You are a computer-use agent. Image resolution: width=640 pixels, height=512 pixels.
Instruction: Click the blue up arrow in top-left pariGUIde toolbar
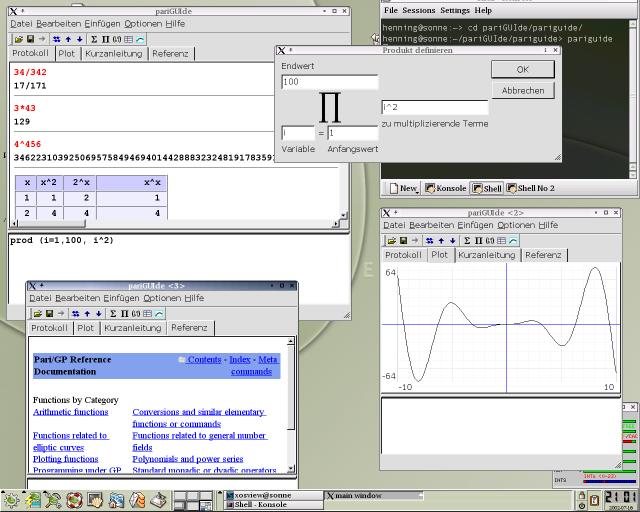[x=68, y=38]
